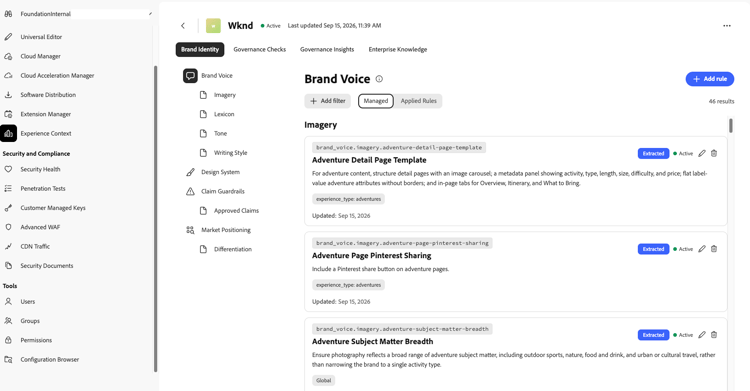Click the Wknd brand logo thumbnail
The image size is (750, 391).
point(213,26)
